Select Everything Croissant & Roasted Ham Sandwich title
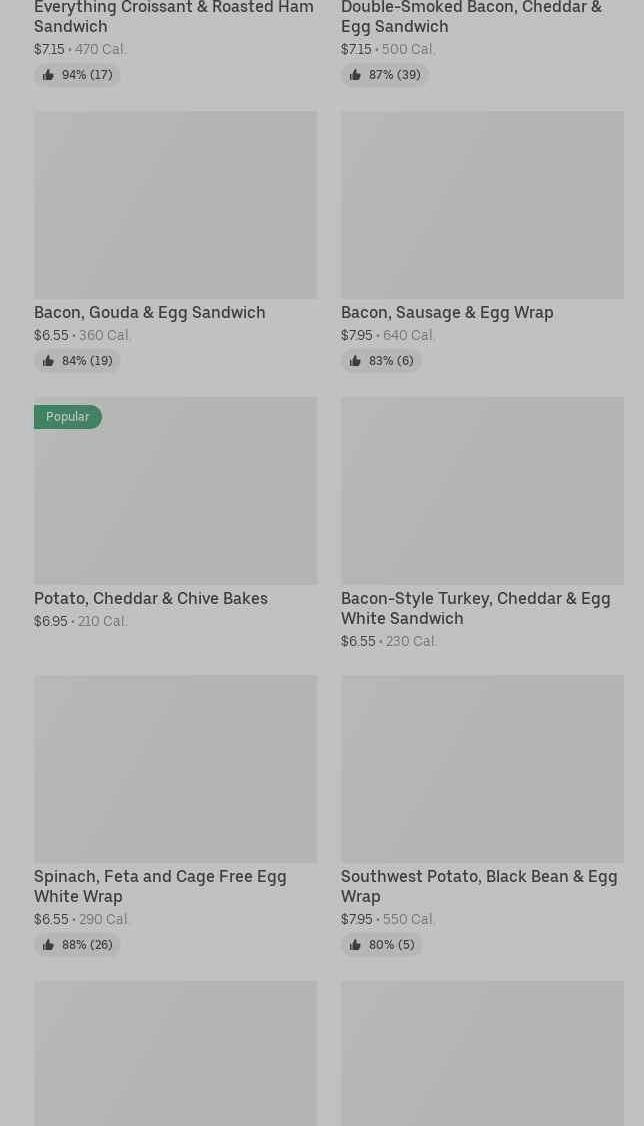Viewport: 644px width, 1126px height. click(173, 16)
